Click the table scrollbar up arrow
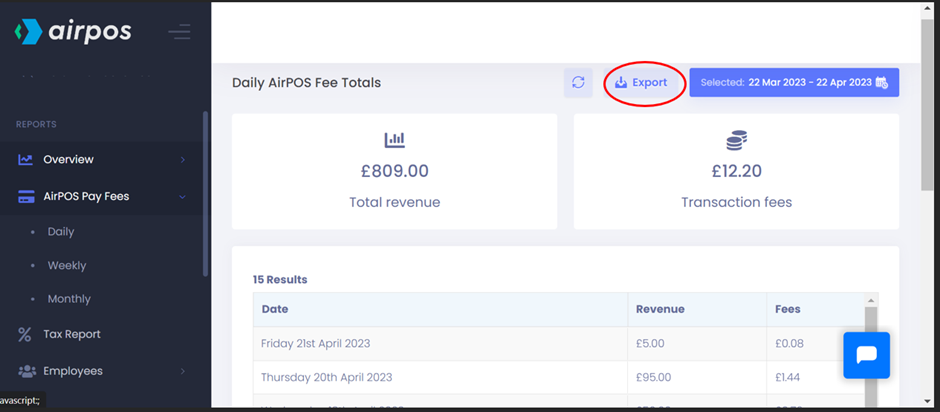Image resolution: width=940 pixels, height=412 pixels. (871, 300)
